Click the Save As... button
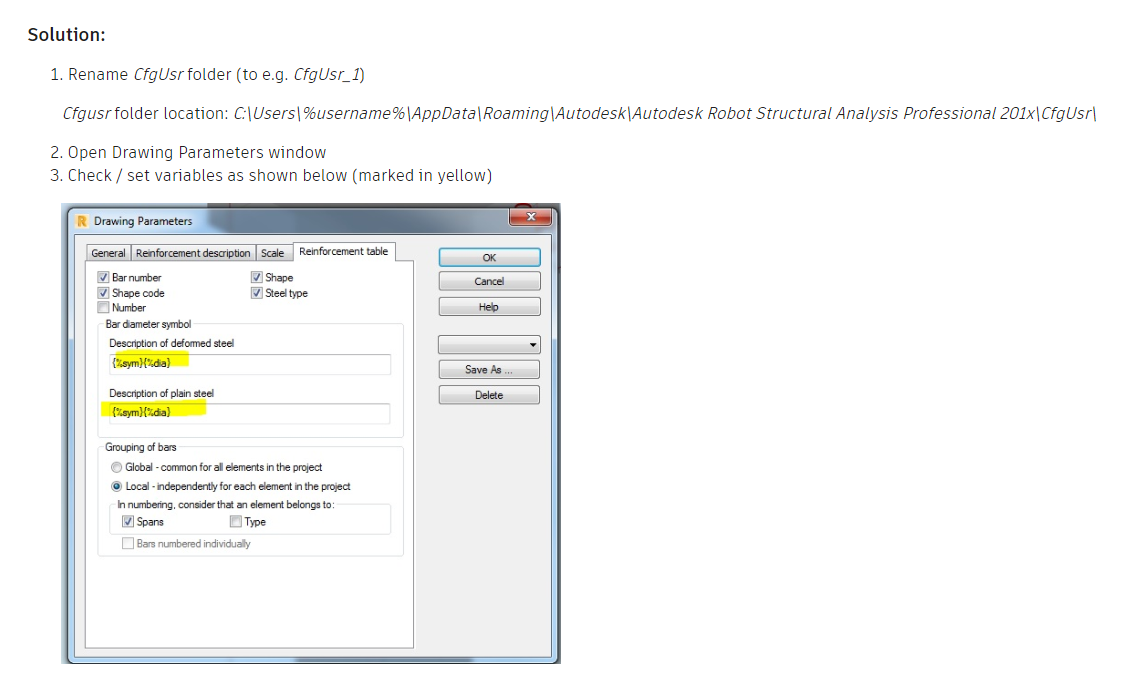Screen dimensions: 1141x684 [x=489, y=370]
